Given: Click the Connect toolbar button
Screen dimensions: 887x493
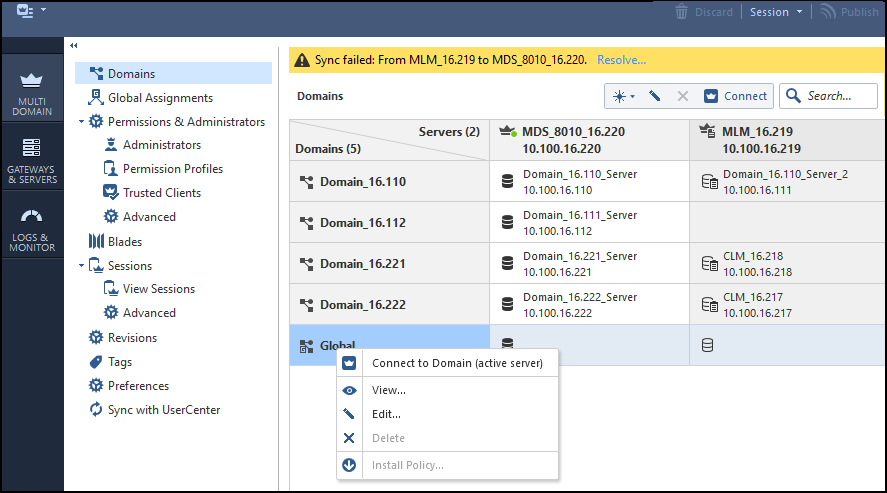Looking at the screenshot, I should click(x=736, y=96).
